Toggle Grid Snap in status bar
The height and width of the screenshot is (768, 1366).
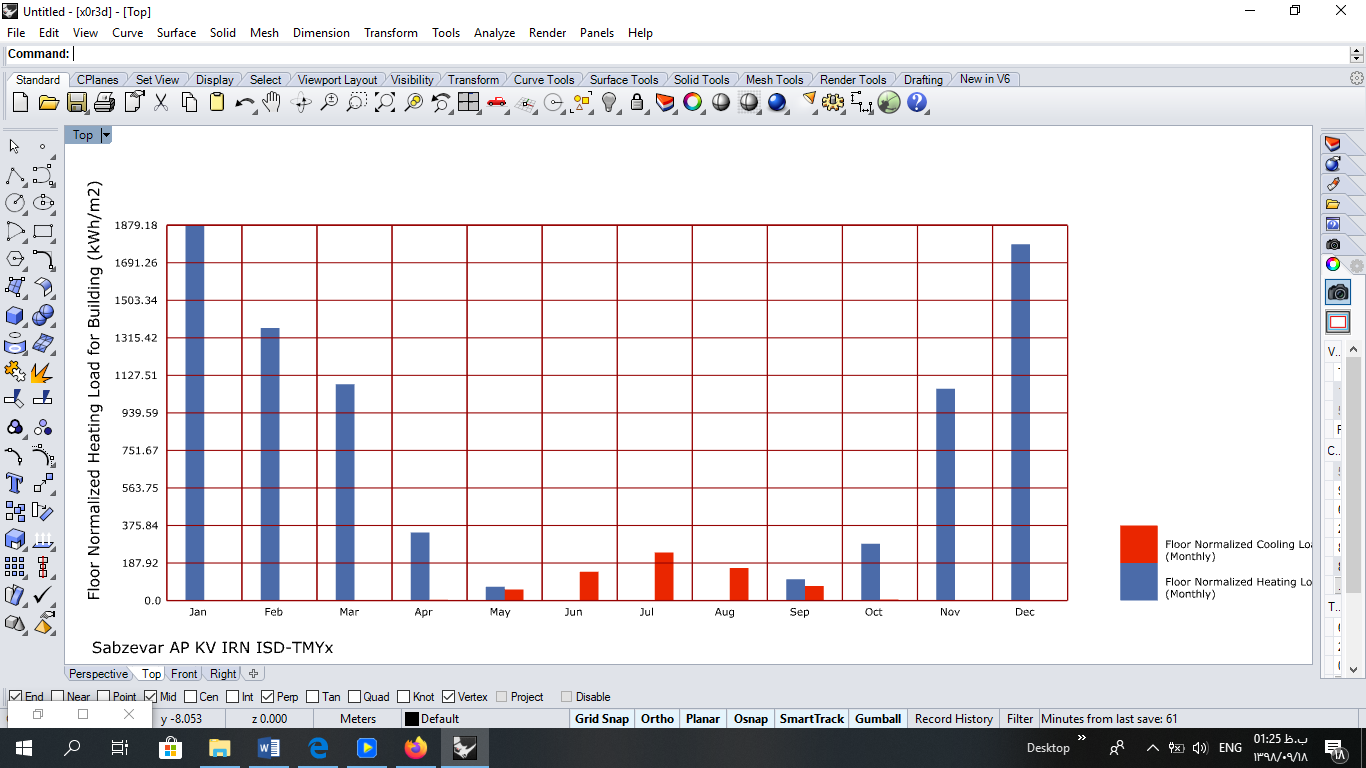tap(602, 718)
